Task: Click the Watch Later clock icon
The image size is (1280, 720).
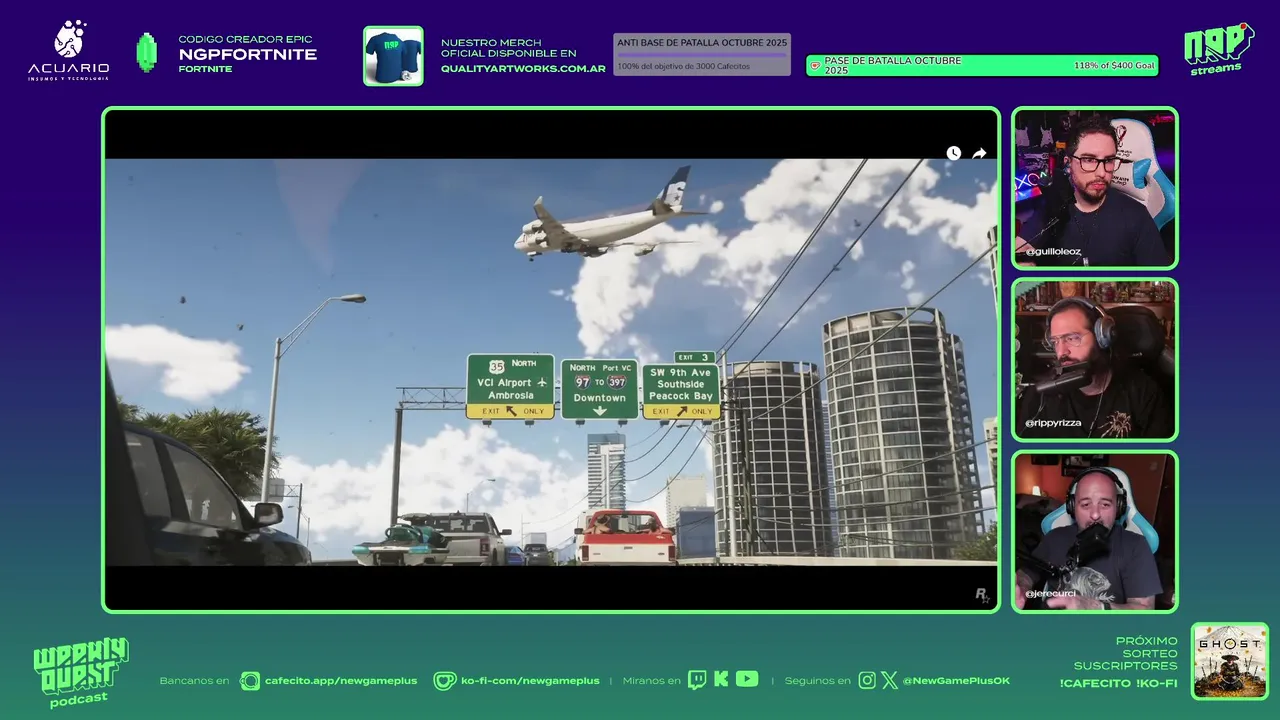Action: pyautogui.click(x=953, y=153)
